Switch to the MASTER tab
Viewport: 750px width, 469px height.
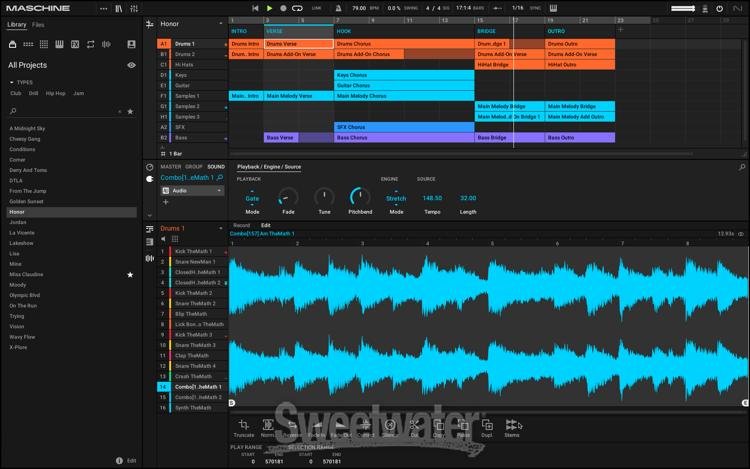click(x=171, y=167)
